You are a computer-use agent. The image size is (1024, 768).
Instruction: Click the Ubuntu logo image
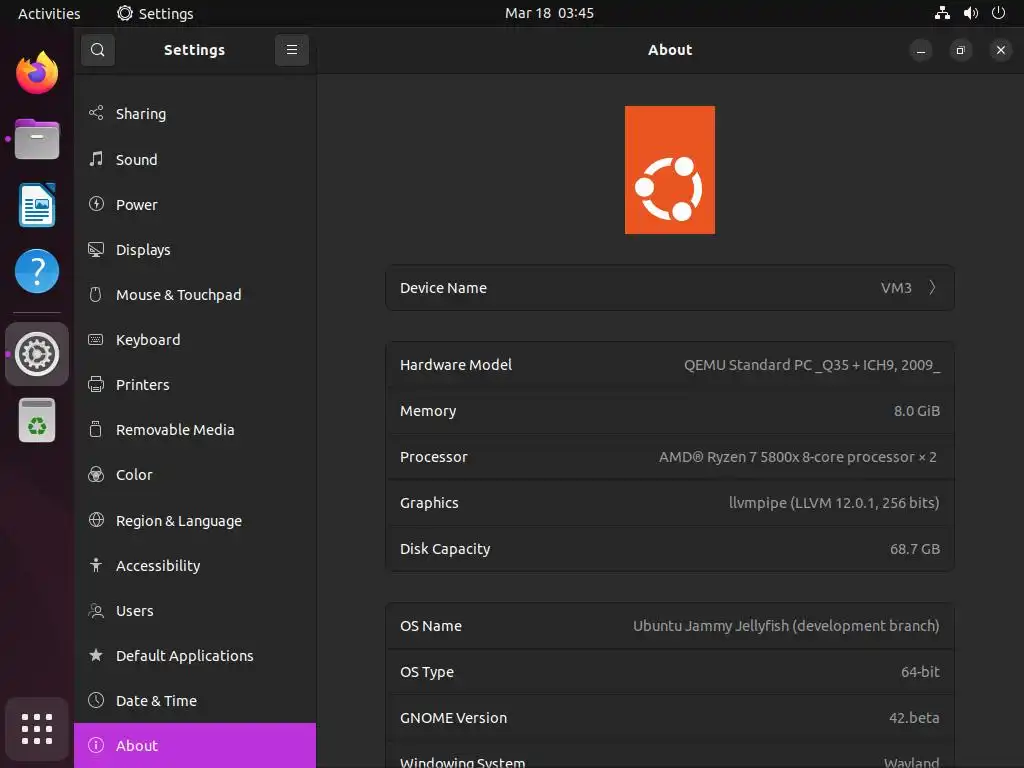click(x=670, y=170)
